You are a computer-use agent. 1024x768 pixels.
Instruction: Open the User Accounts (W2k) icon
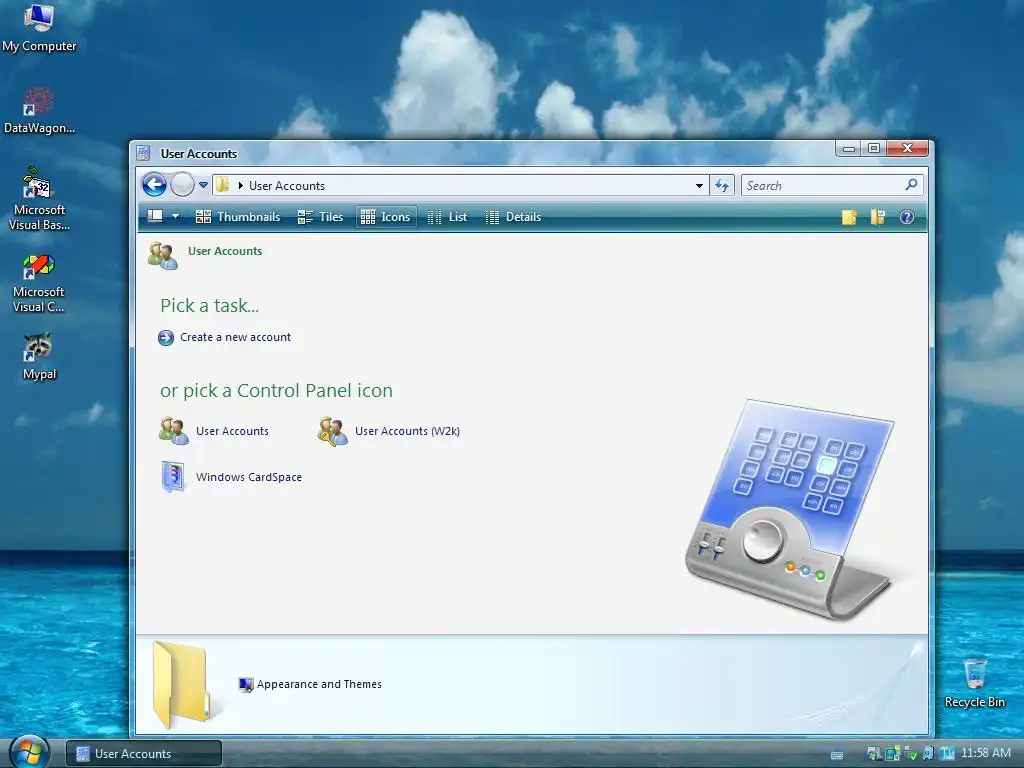click(x=332, y=431)
